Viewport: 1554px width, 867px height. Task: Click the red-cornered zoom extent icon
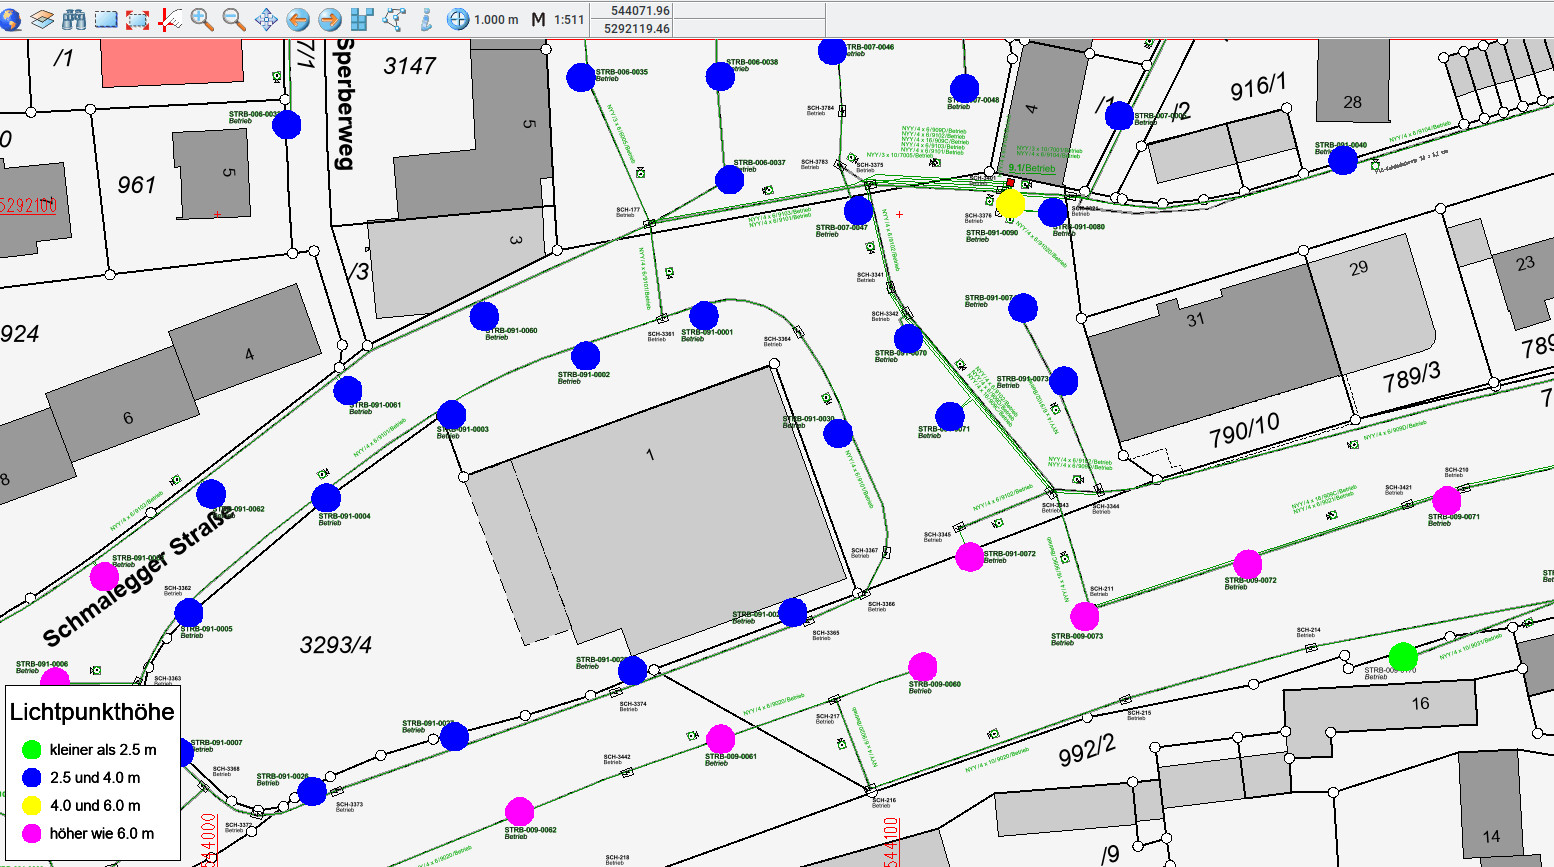point(138,19)
